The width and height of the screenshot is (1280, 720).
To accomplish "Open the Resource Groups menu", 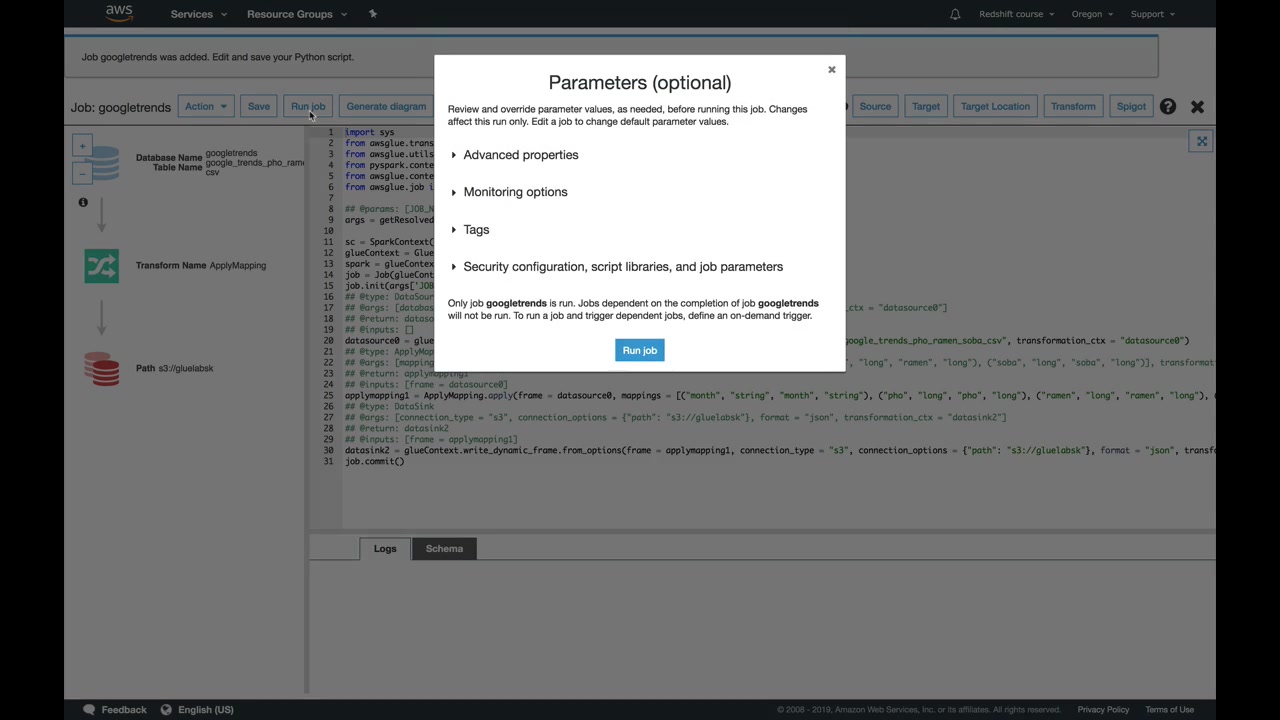I will (x=297, y=14).
